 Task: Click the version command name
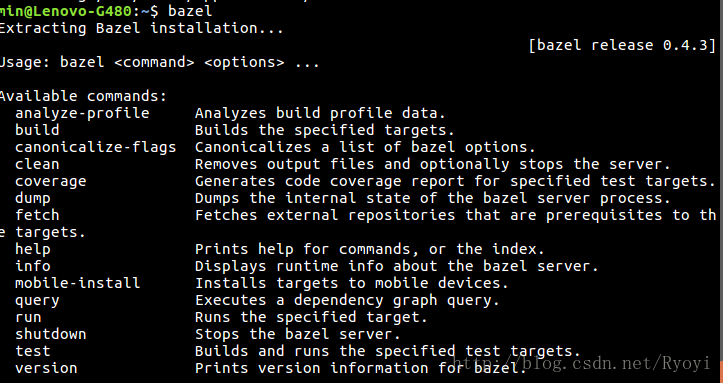pyautogui.click(x=46, y=368)
